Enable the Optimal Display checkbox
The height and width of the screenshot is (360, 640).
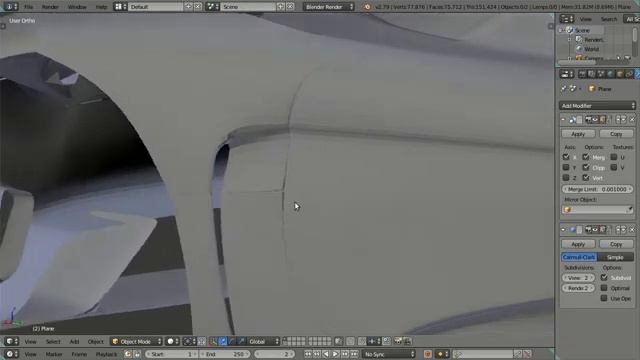[604, 288]
